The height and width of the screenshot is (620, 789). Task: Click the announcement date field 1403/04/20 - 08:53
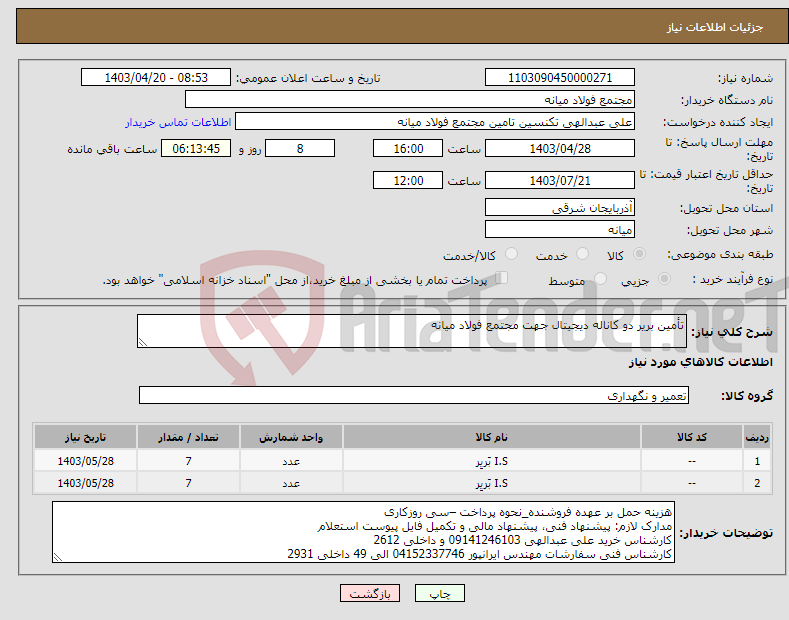tap(156, 78)
